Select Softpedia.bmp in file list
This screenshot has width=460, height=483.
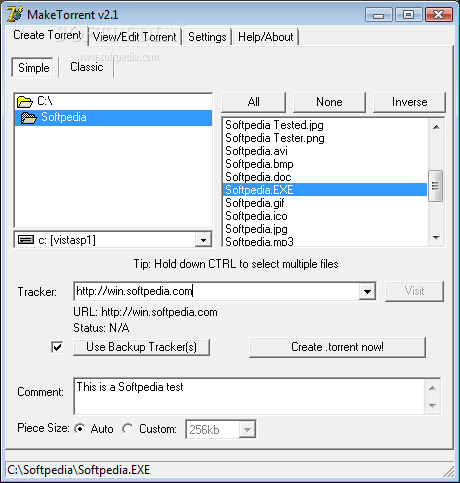325,164
